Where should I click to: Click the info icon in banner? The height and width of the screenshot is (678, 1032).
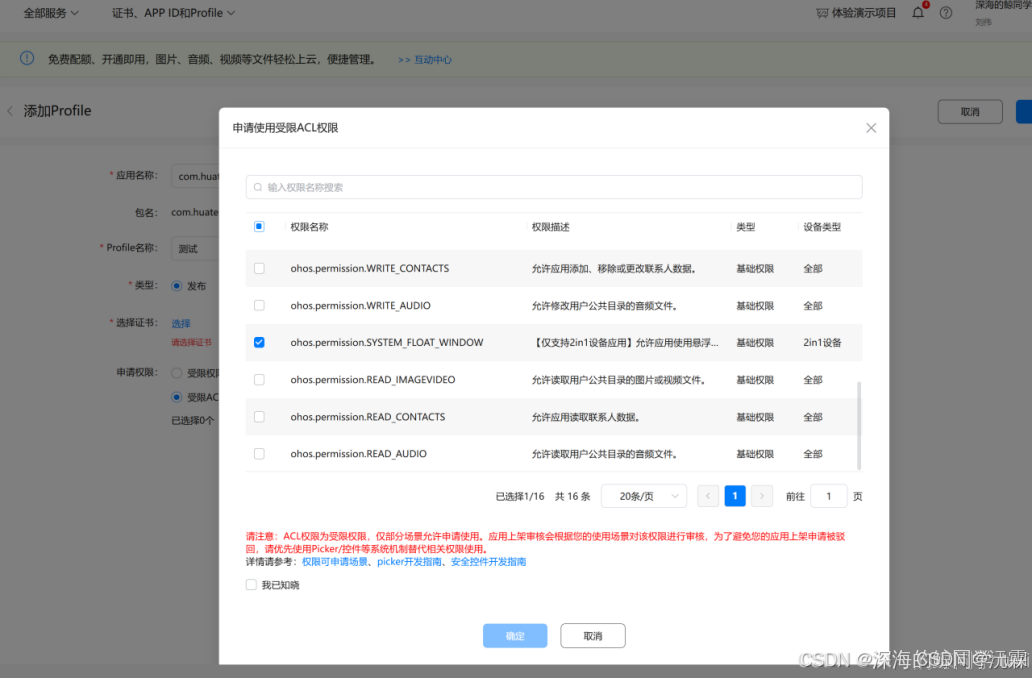(27, 59)
